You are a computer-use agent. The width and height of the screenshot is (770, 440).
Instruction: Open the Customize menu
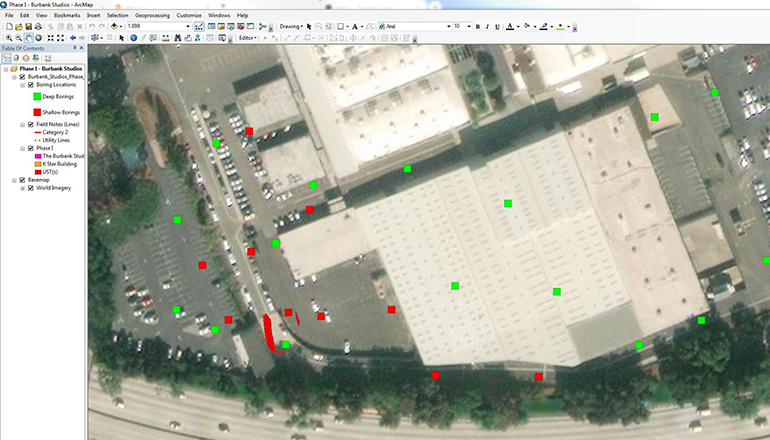(189, 15)
